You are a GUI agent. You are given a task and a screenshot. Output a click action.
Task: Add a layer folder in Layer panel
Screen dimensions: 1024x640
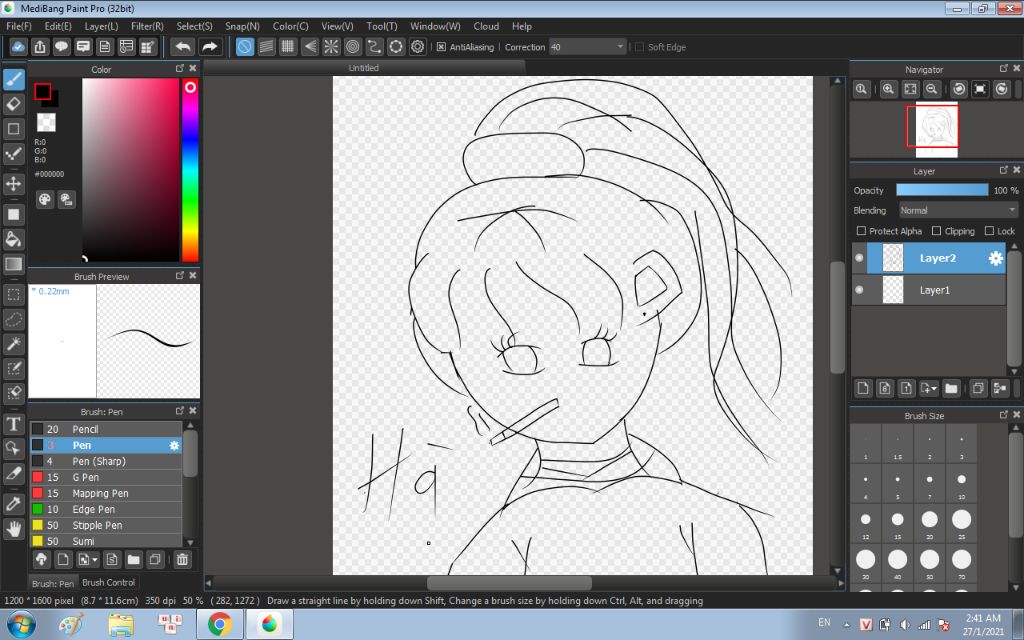coord(951,389)
